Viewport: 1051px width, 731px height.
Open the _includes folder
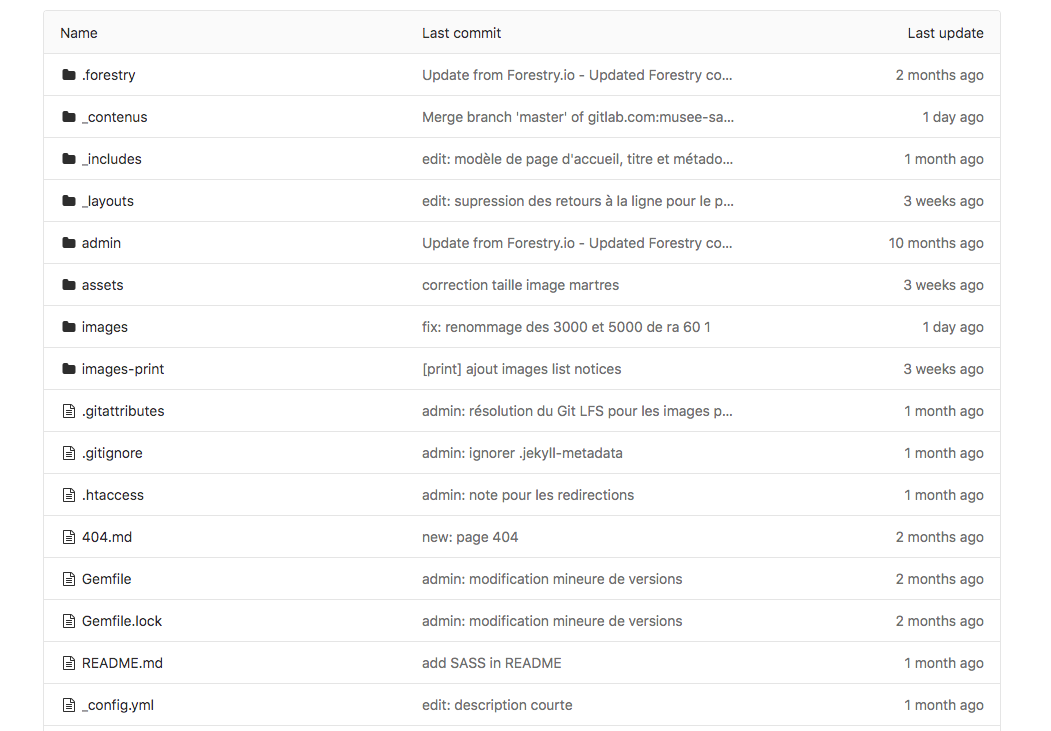click(x=111, y=159)
